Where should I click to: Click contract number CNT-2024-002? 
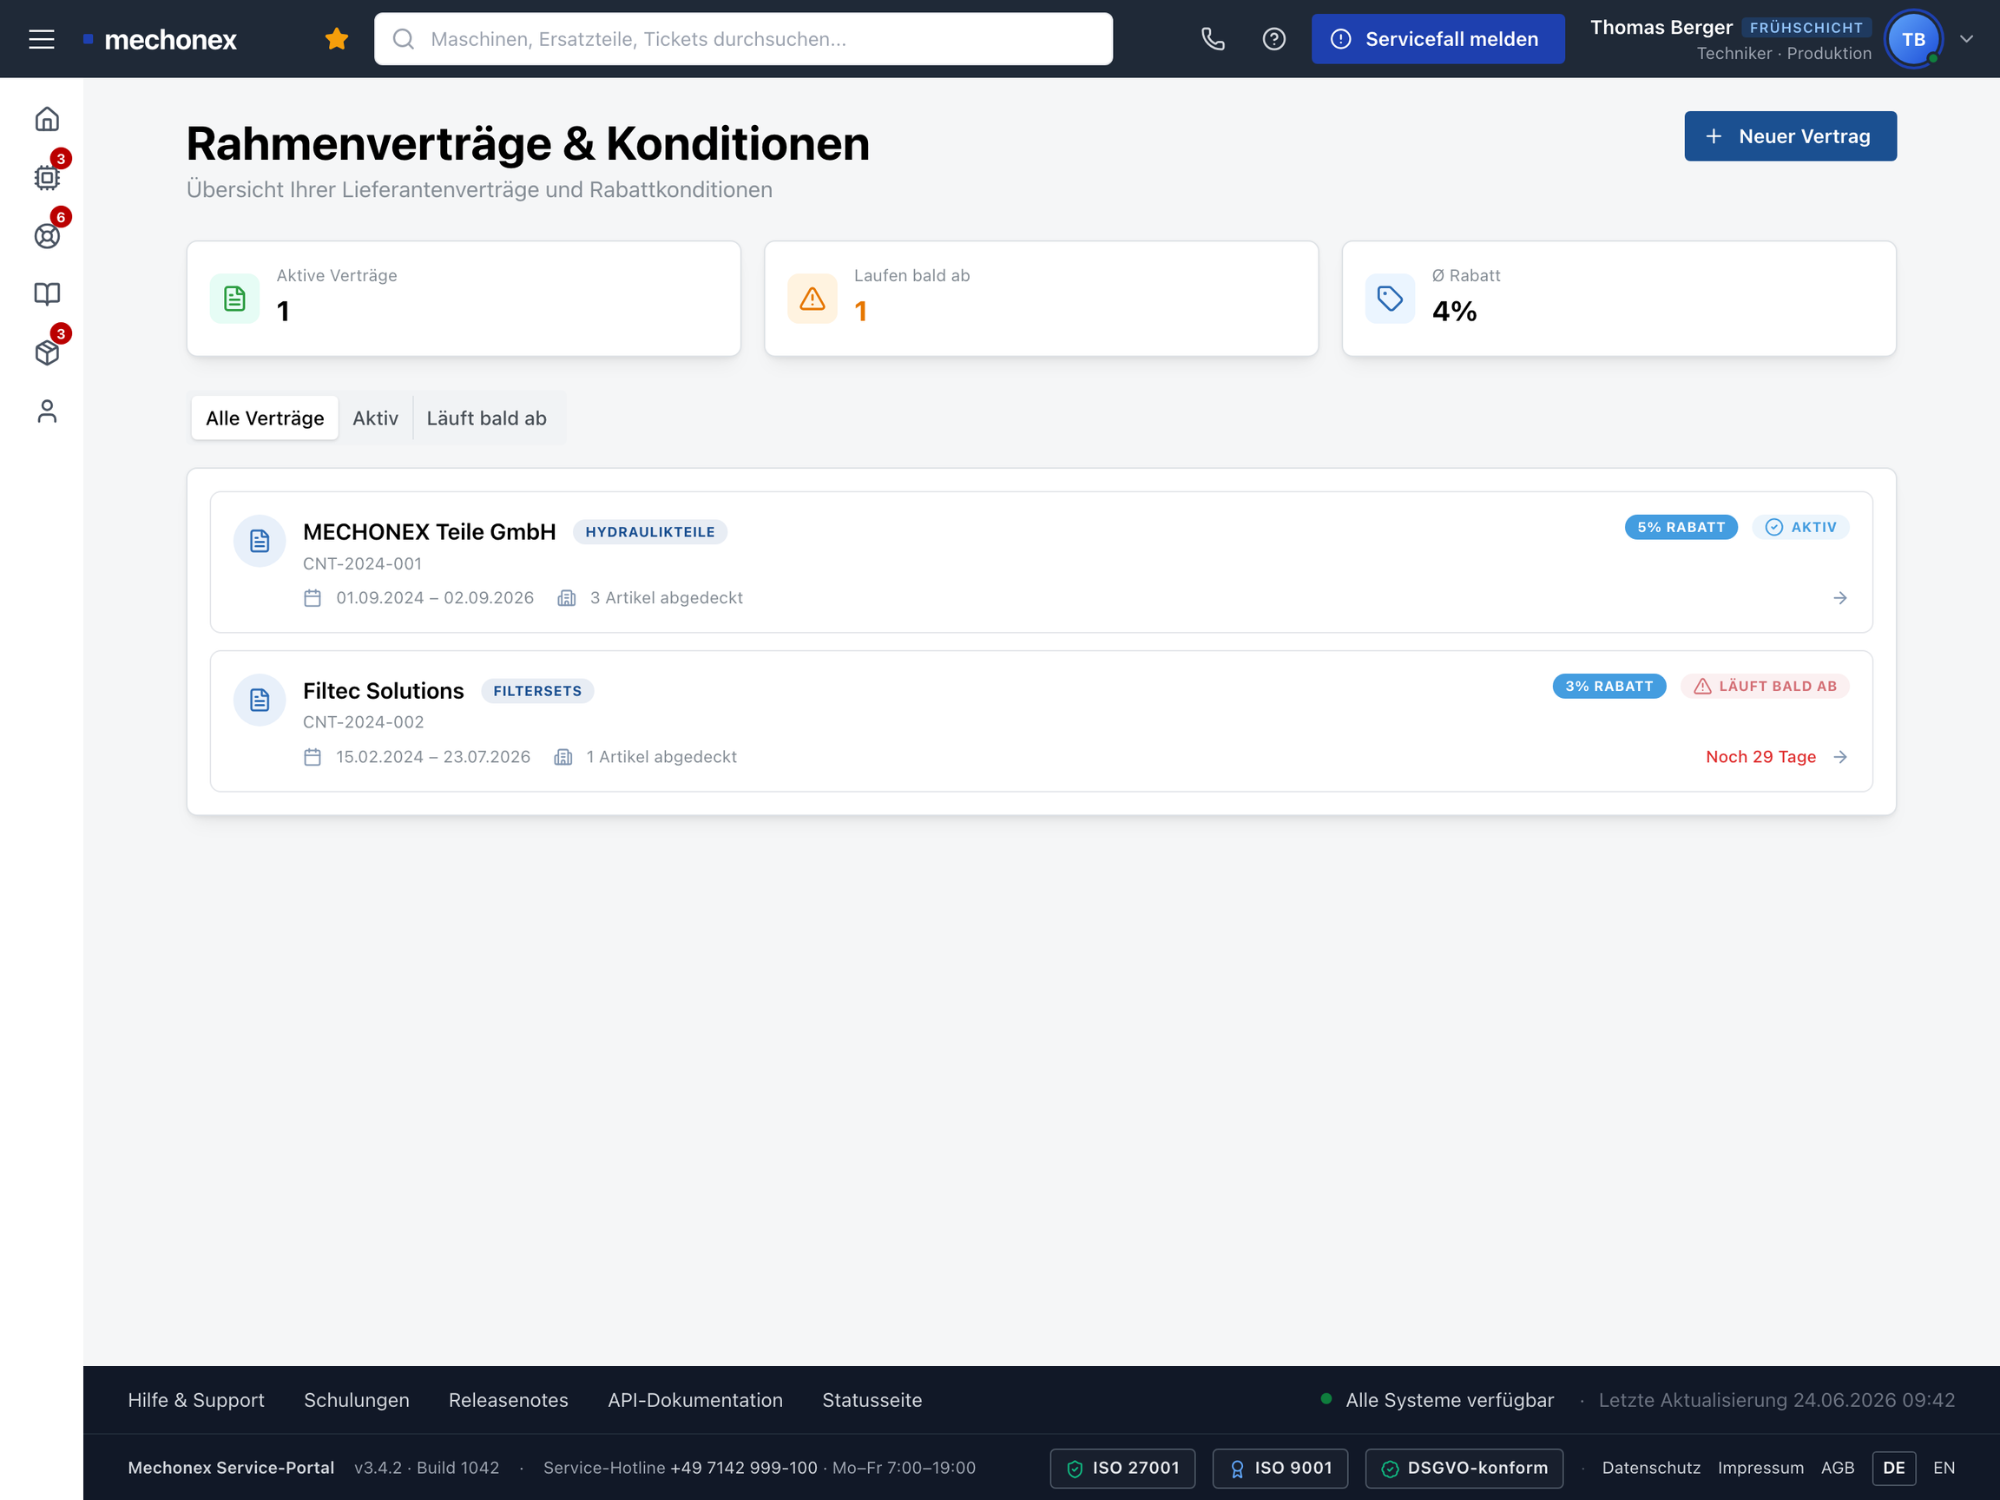363,722
